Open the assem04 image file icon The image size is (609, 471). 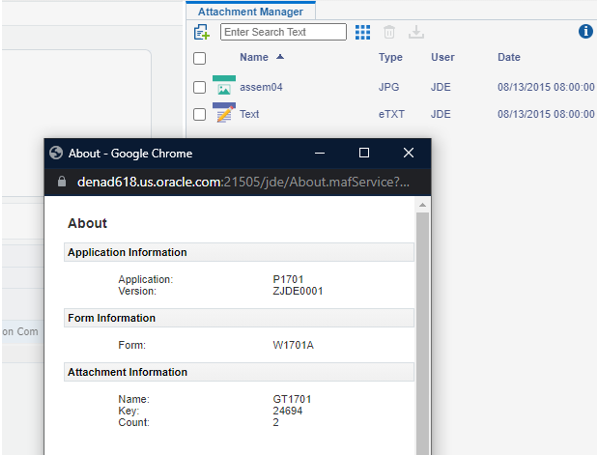pyautogui.click(x=224, y=85)
